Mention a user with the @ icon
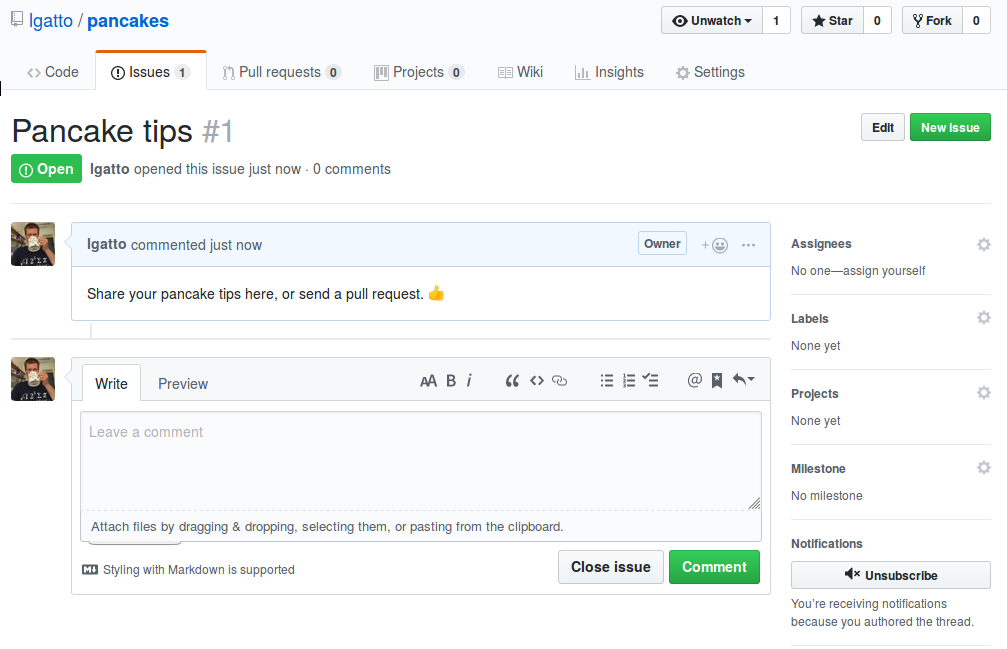1007x649 pixels. 694,380
